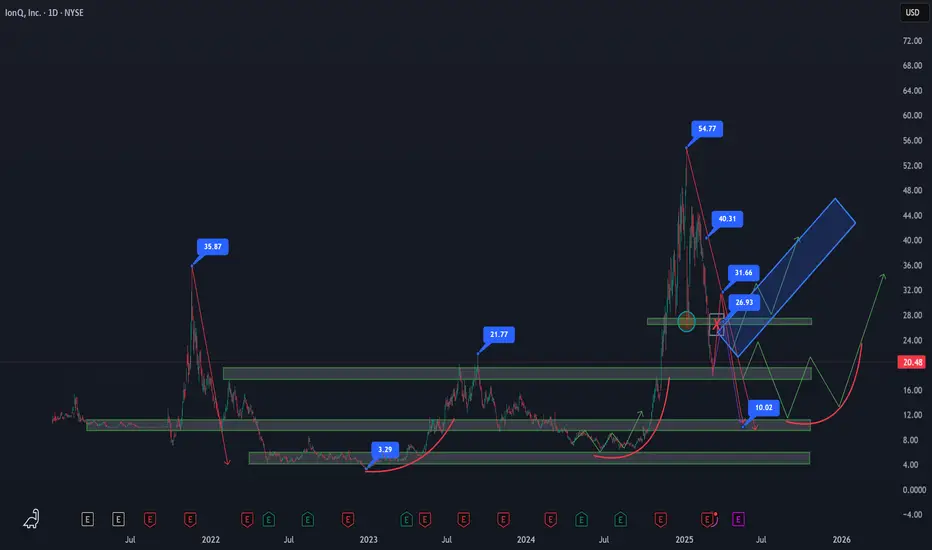
Task: Click the 10.02 price target callout
Action: pos(763,408)
